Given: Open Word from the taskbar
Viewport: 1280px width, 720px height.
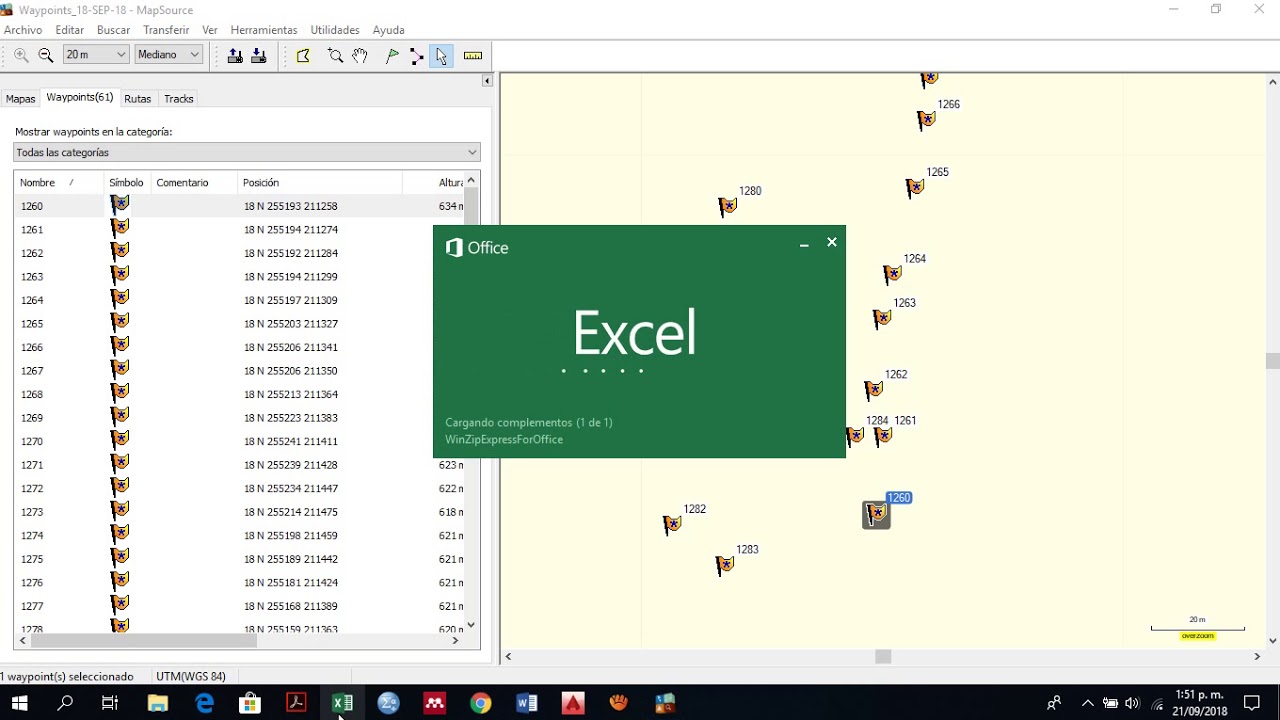Looking at the screenshot, I should (x=527, y=703).
